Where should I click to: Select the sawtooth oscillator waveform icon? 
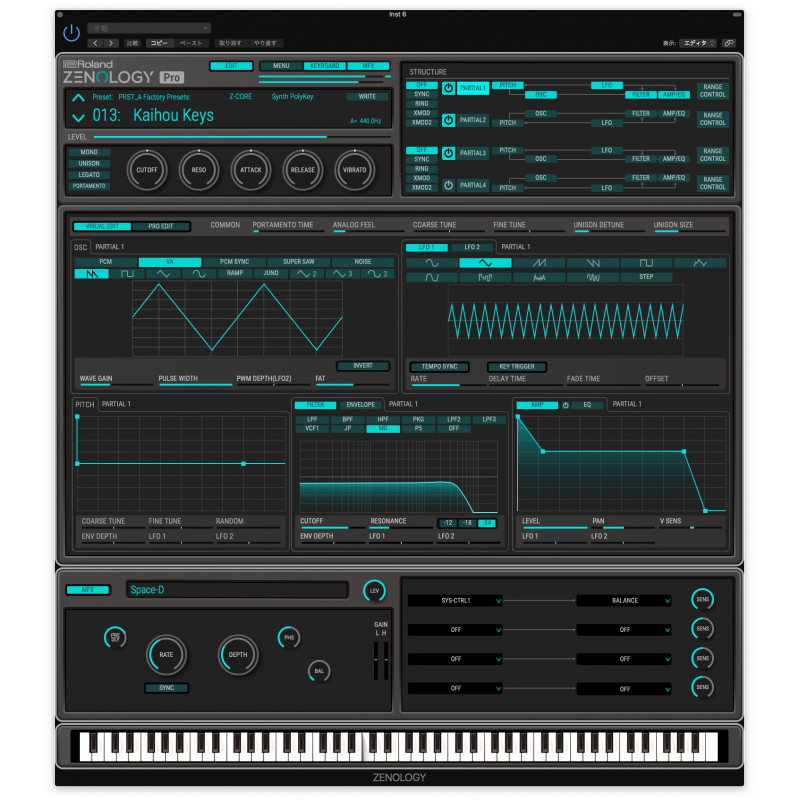(92, 274)
